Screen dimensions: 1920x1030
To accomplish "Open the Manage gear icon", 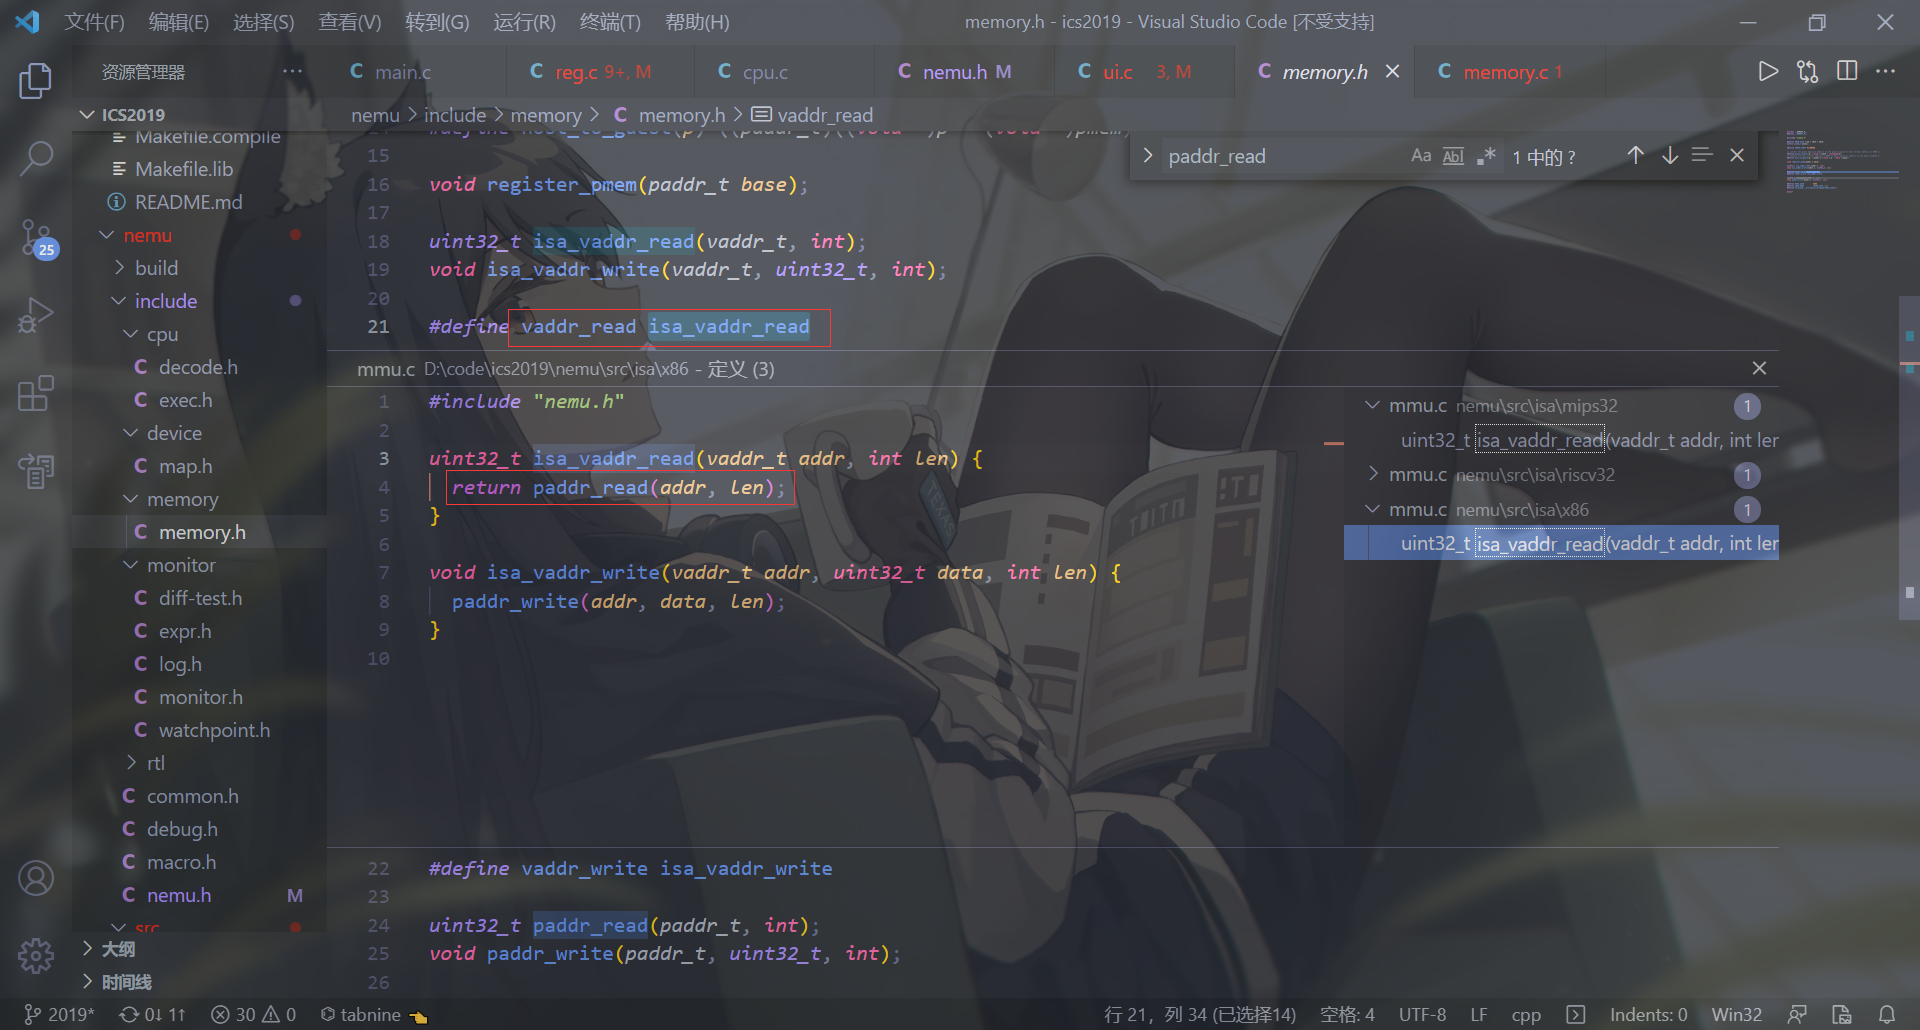I will pyautogui.click(x=36, y=956).
